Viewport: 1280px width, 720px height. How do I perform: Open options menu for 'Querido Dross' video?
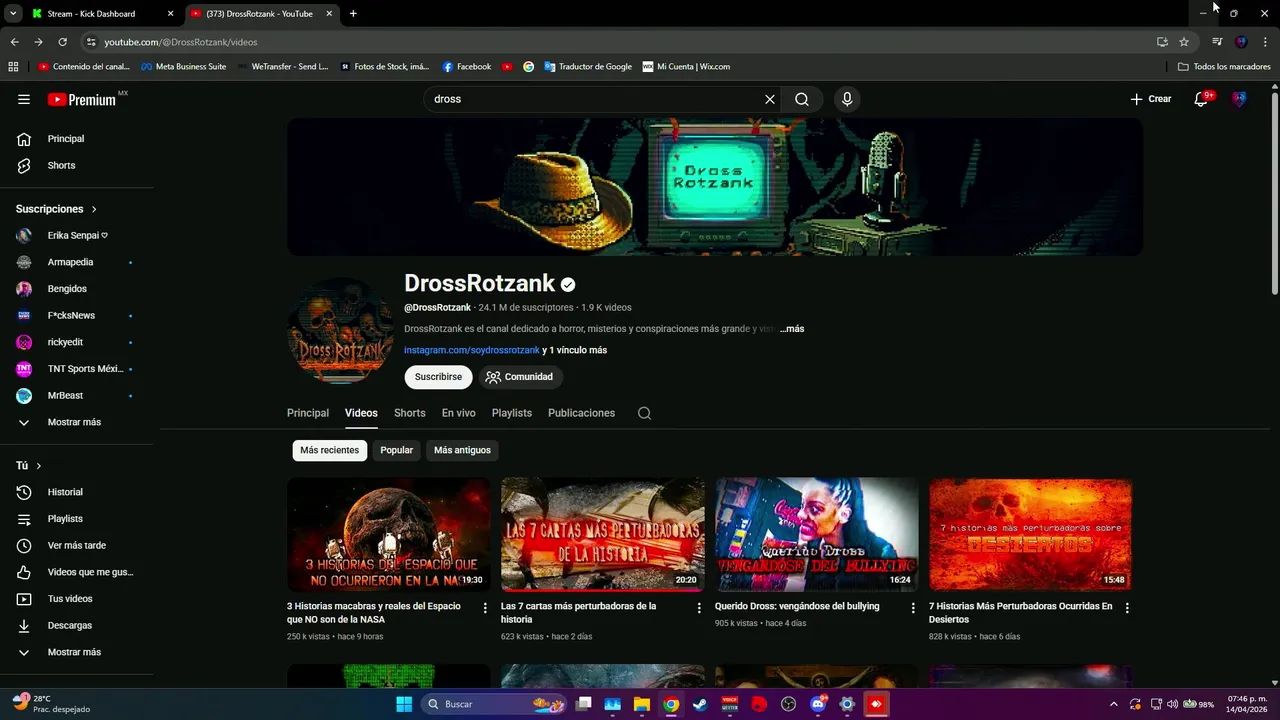913,608
